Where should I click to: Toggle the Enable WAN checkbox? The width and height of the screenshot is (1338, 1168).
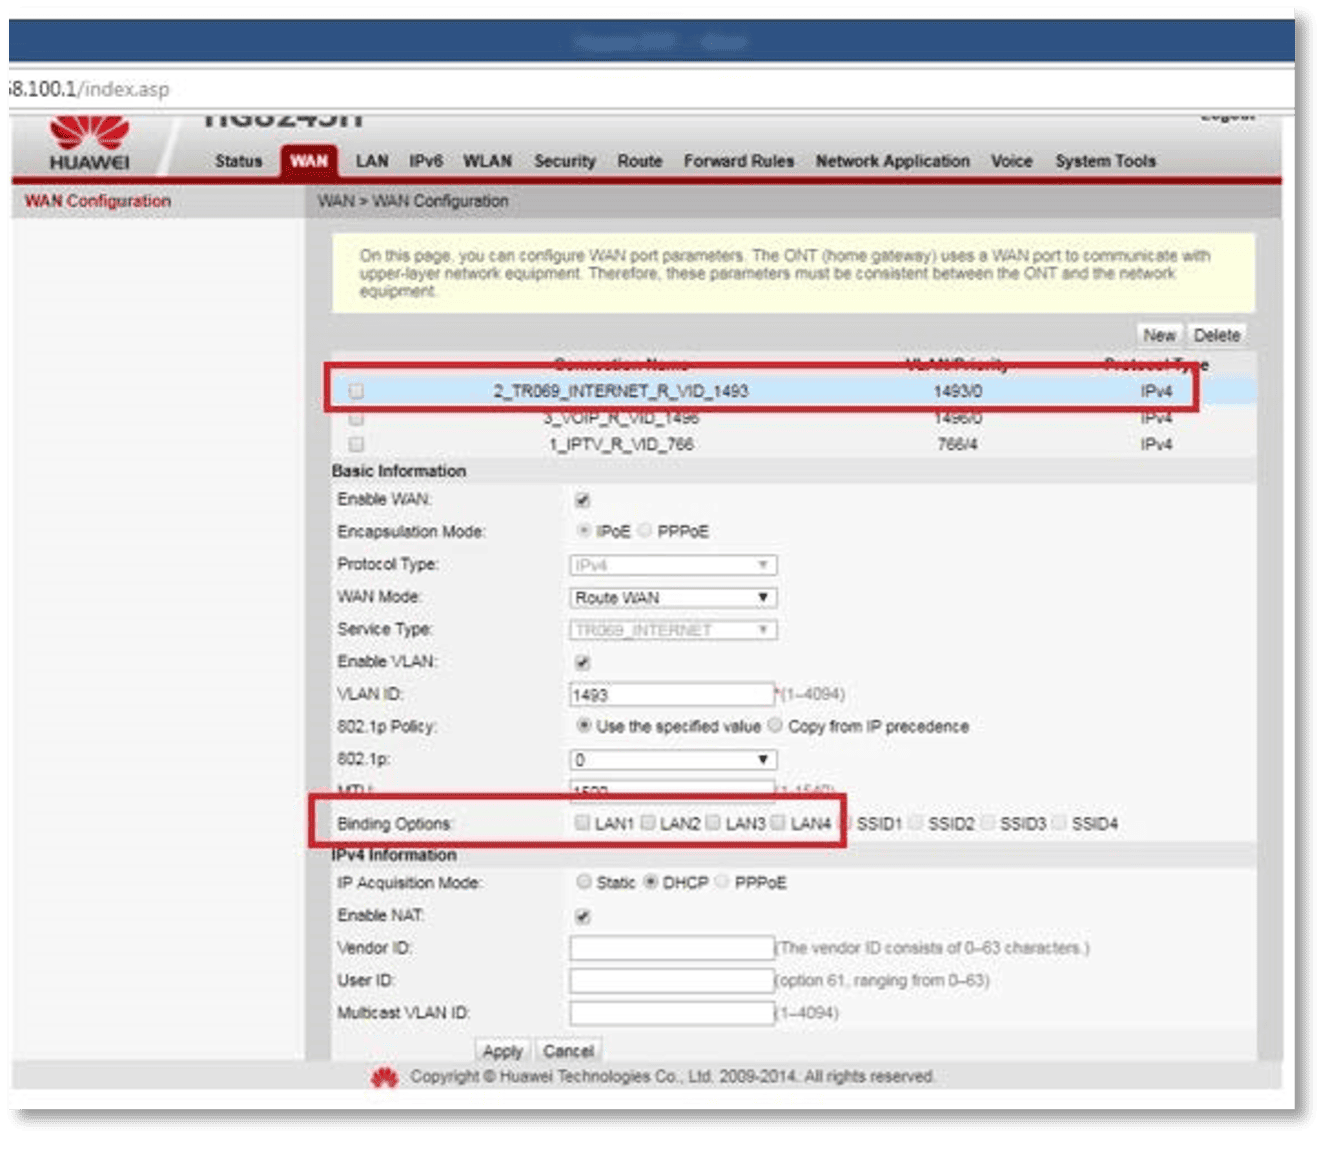click(583, 500)
